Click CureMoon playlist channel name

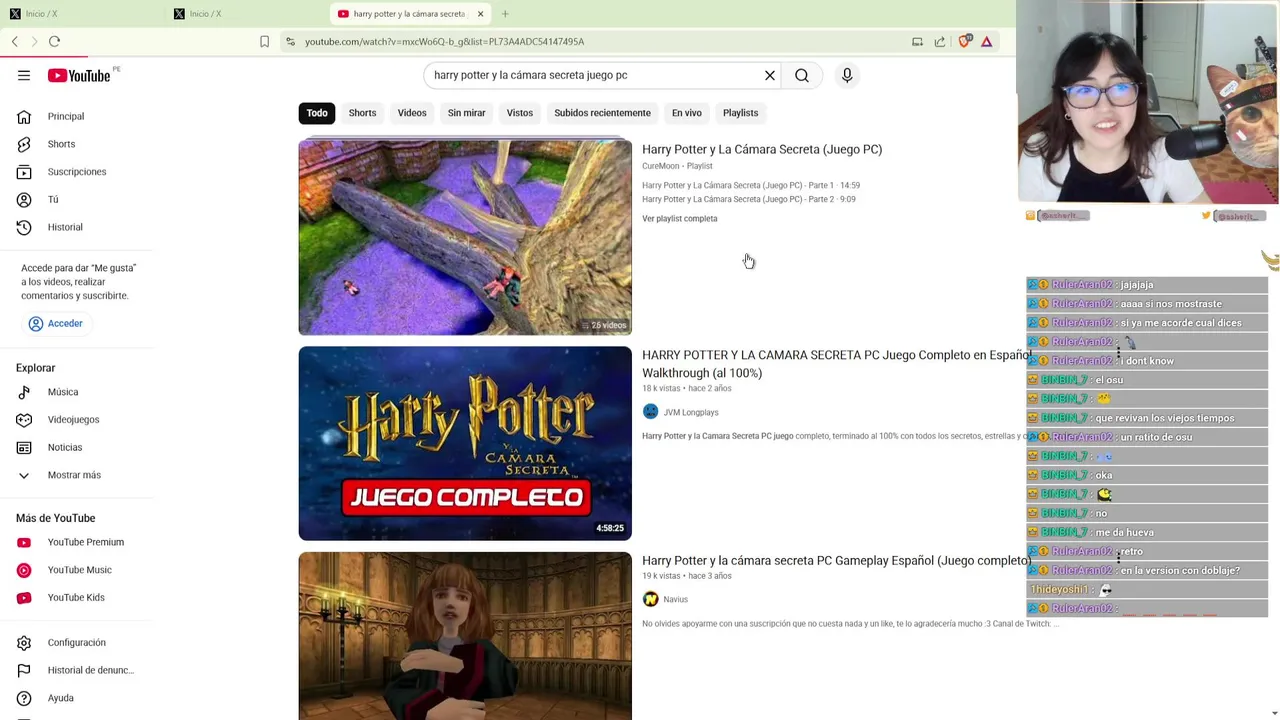(x=660, y=166)
